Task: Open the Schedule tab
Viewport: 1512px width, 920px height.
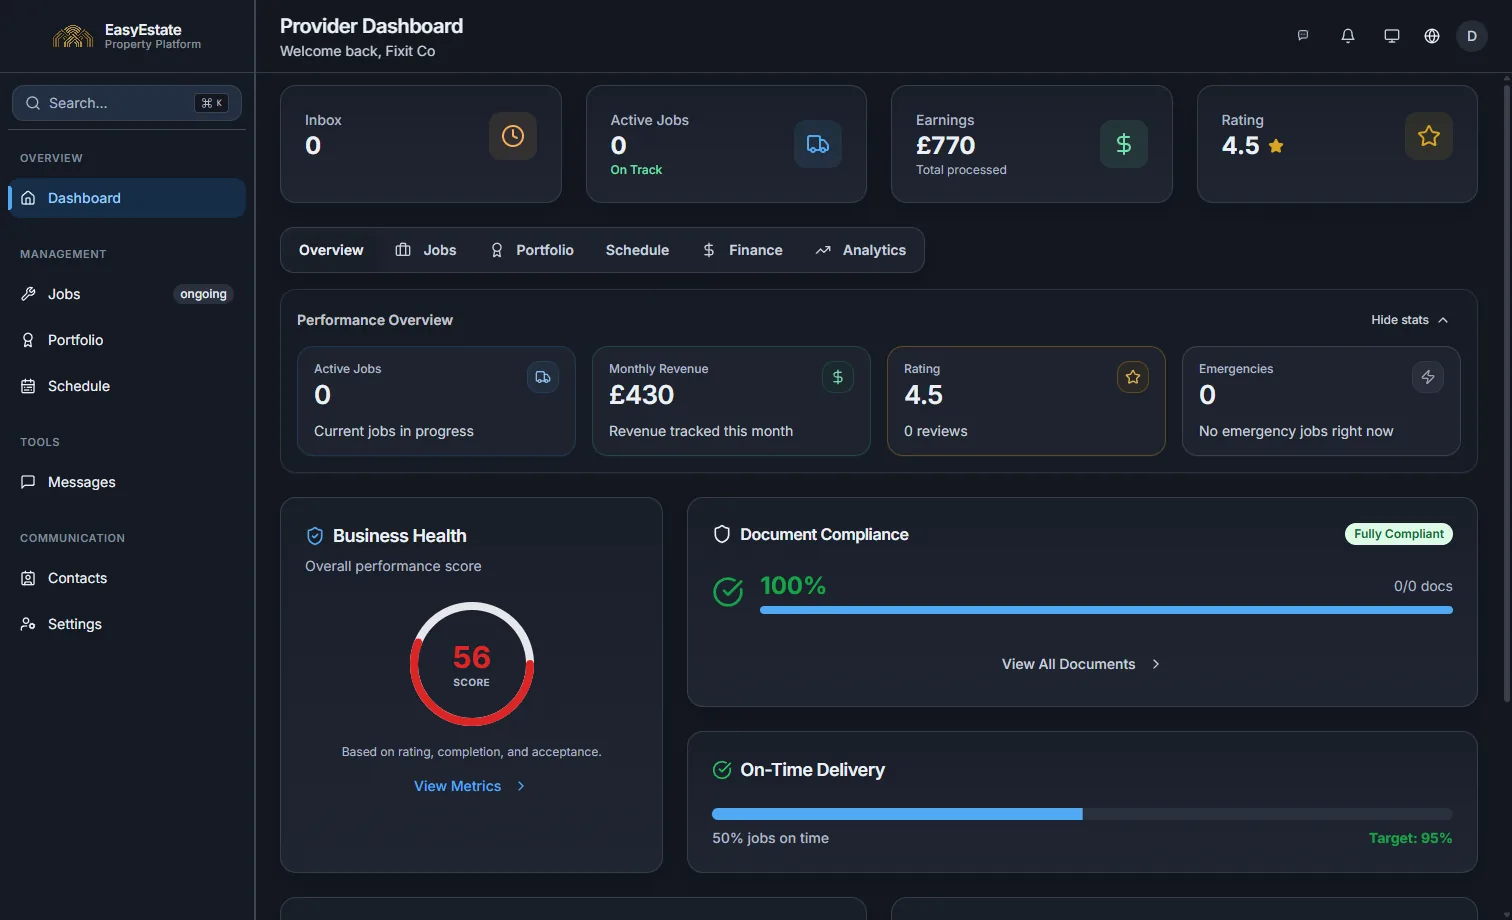Action: click(x=637, y=250)
